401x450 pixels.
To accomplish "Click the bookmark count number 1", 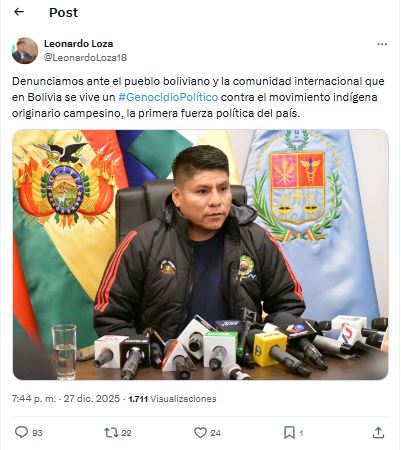I will tap(301, 433).
